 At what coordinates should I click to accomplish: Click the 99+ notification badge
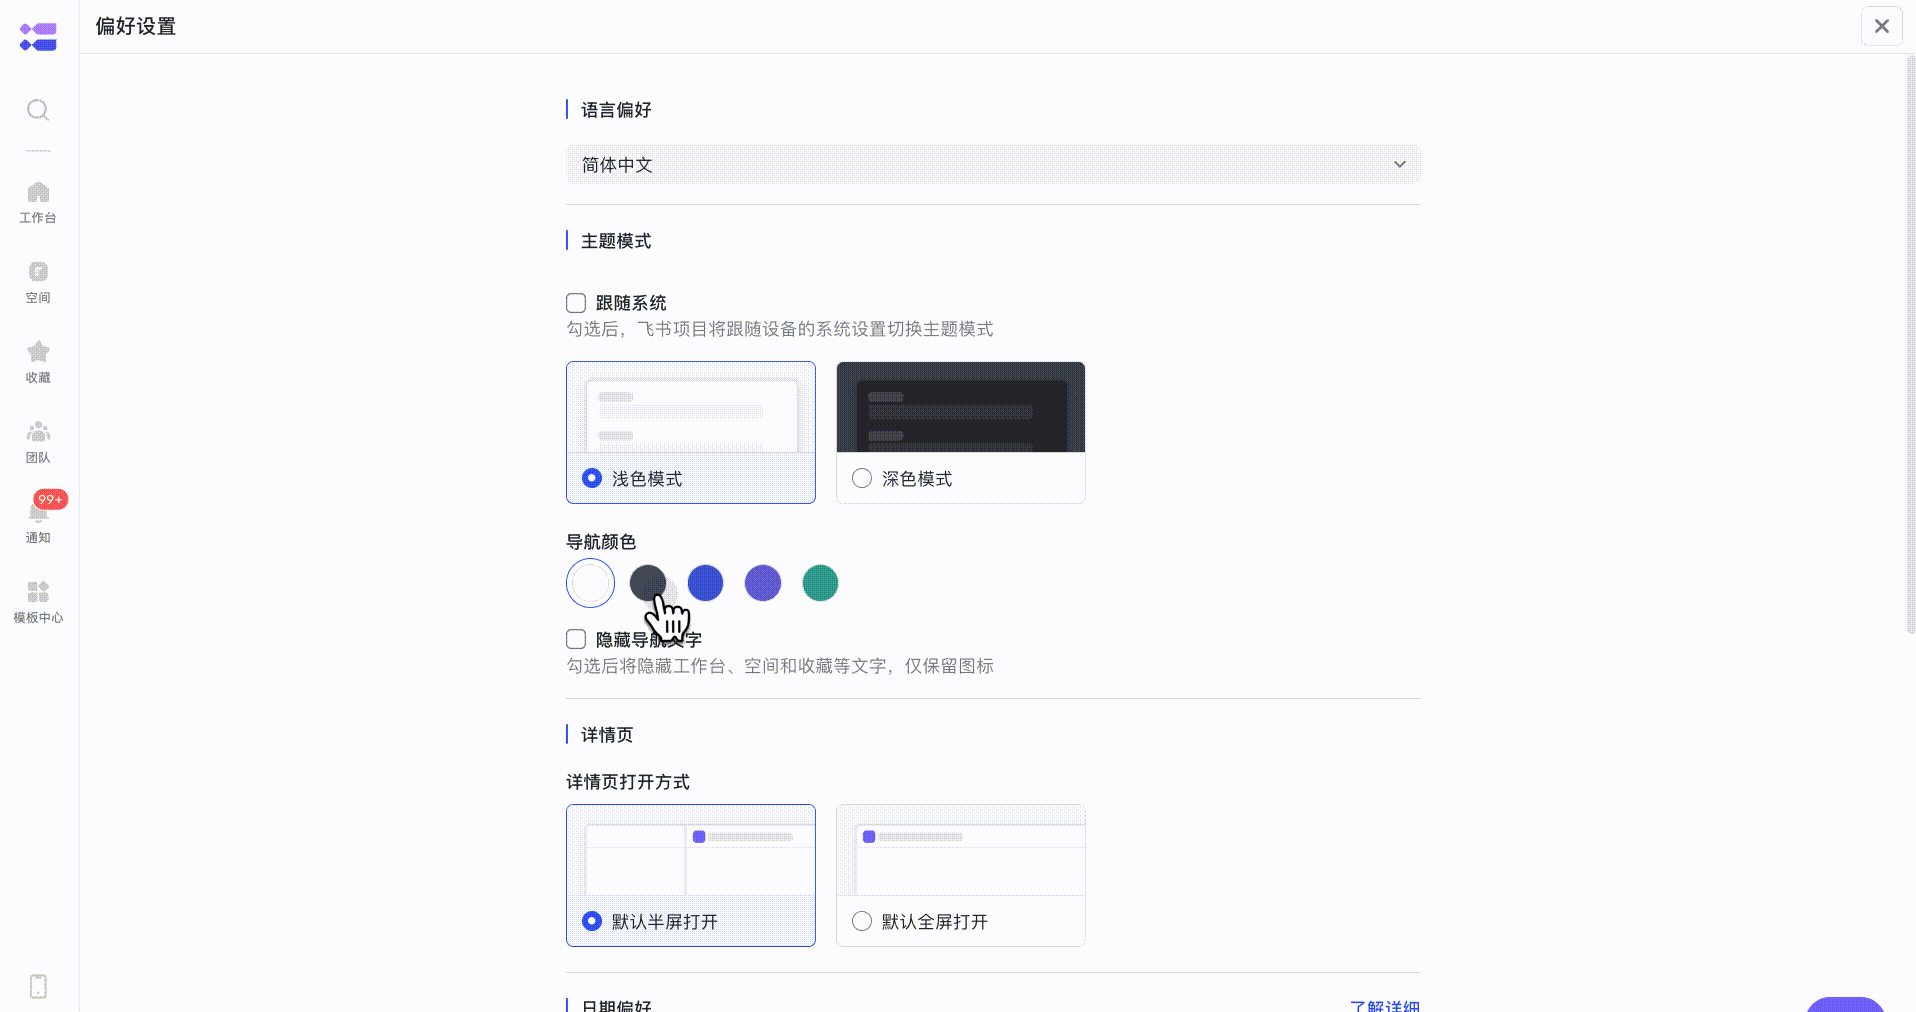point(50,499)
